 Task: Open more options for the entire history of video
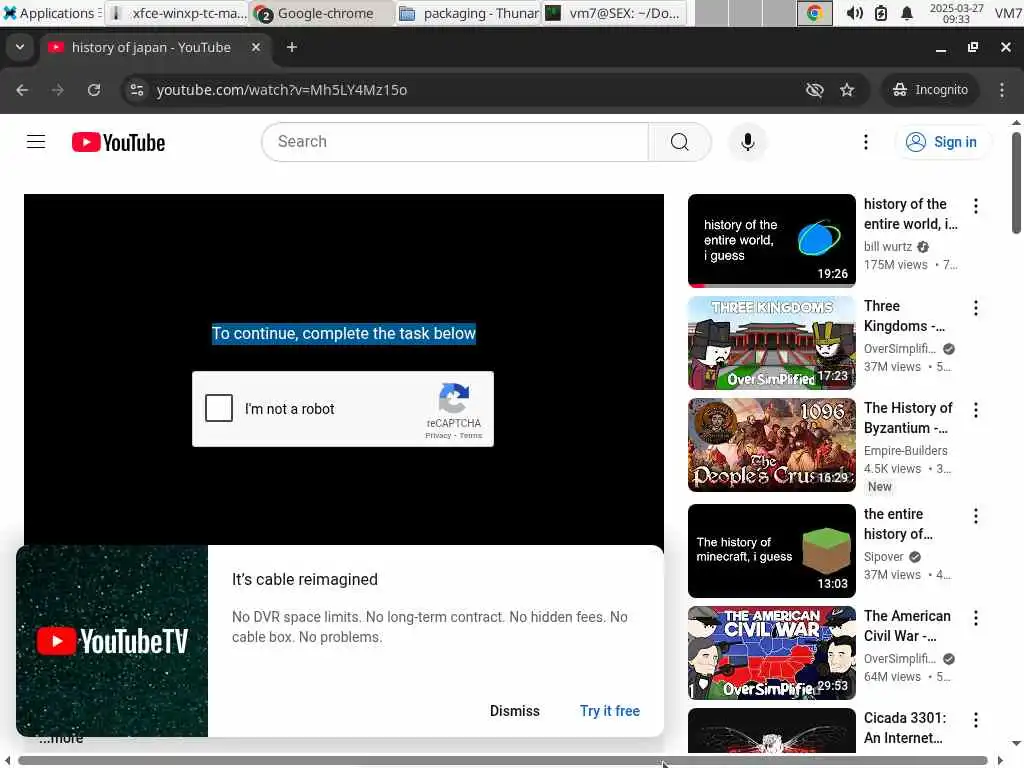[976, 517]
